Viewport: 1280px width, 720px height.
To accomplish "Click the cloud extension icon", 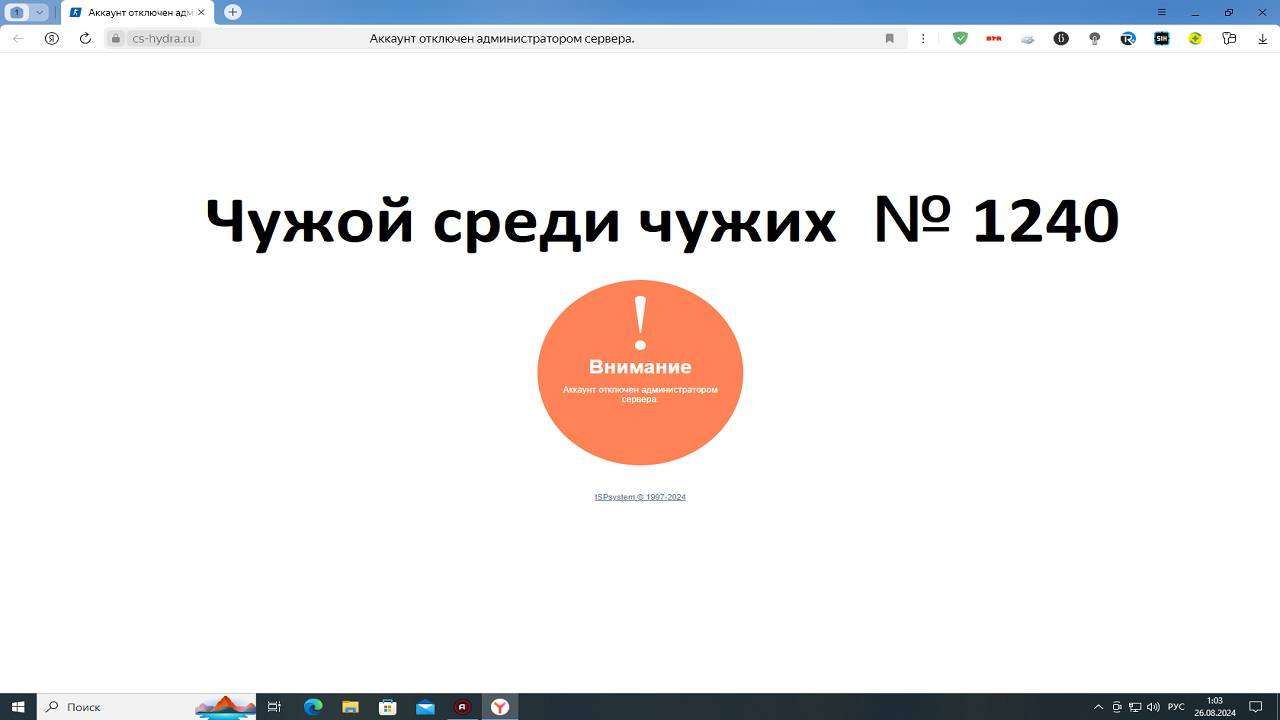I will coord(1027,38).
